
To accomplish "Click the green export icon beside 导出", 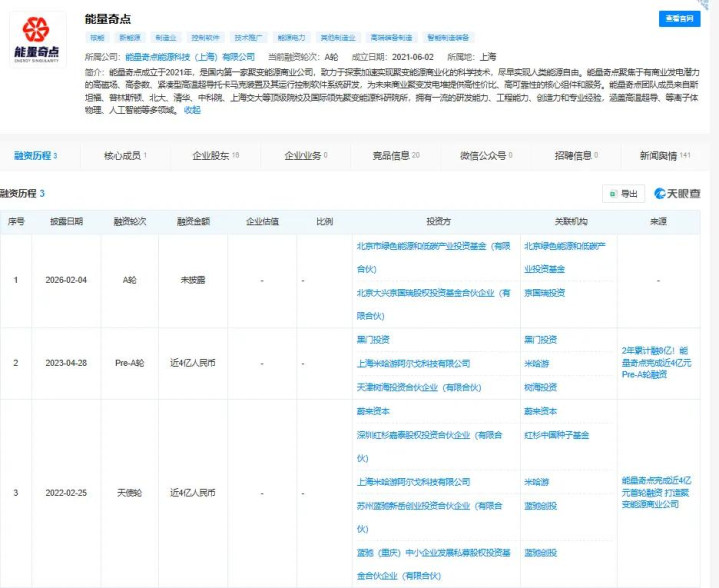I will click(x=613, y=194).
